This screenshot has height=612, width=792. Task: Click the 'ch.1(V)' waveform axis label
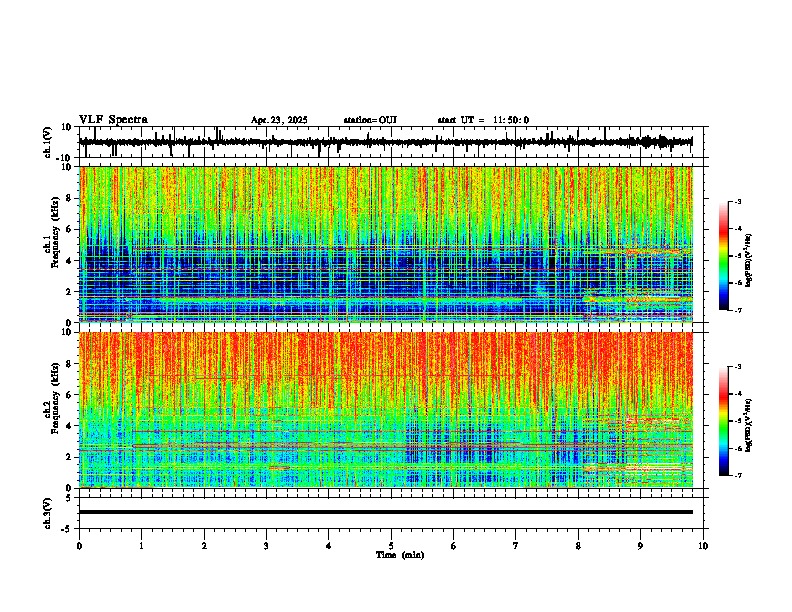click(x=48, y=142)
